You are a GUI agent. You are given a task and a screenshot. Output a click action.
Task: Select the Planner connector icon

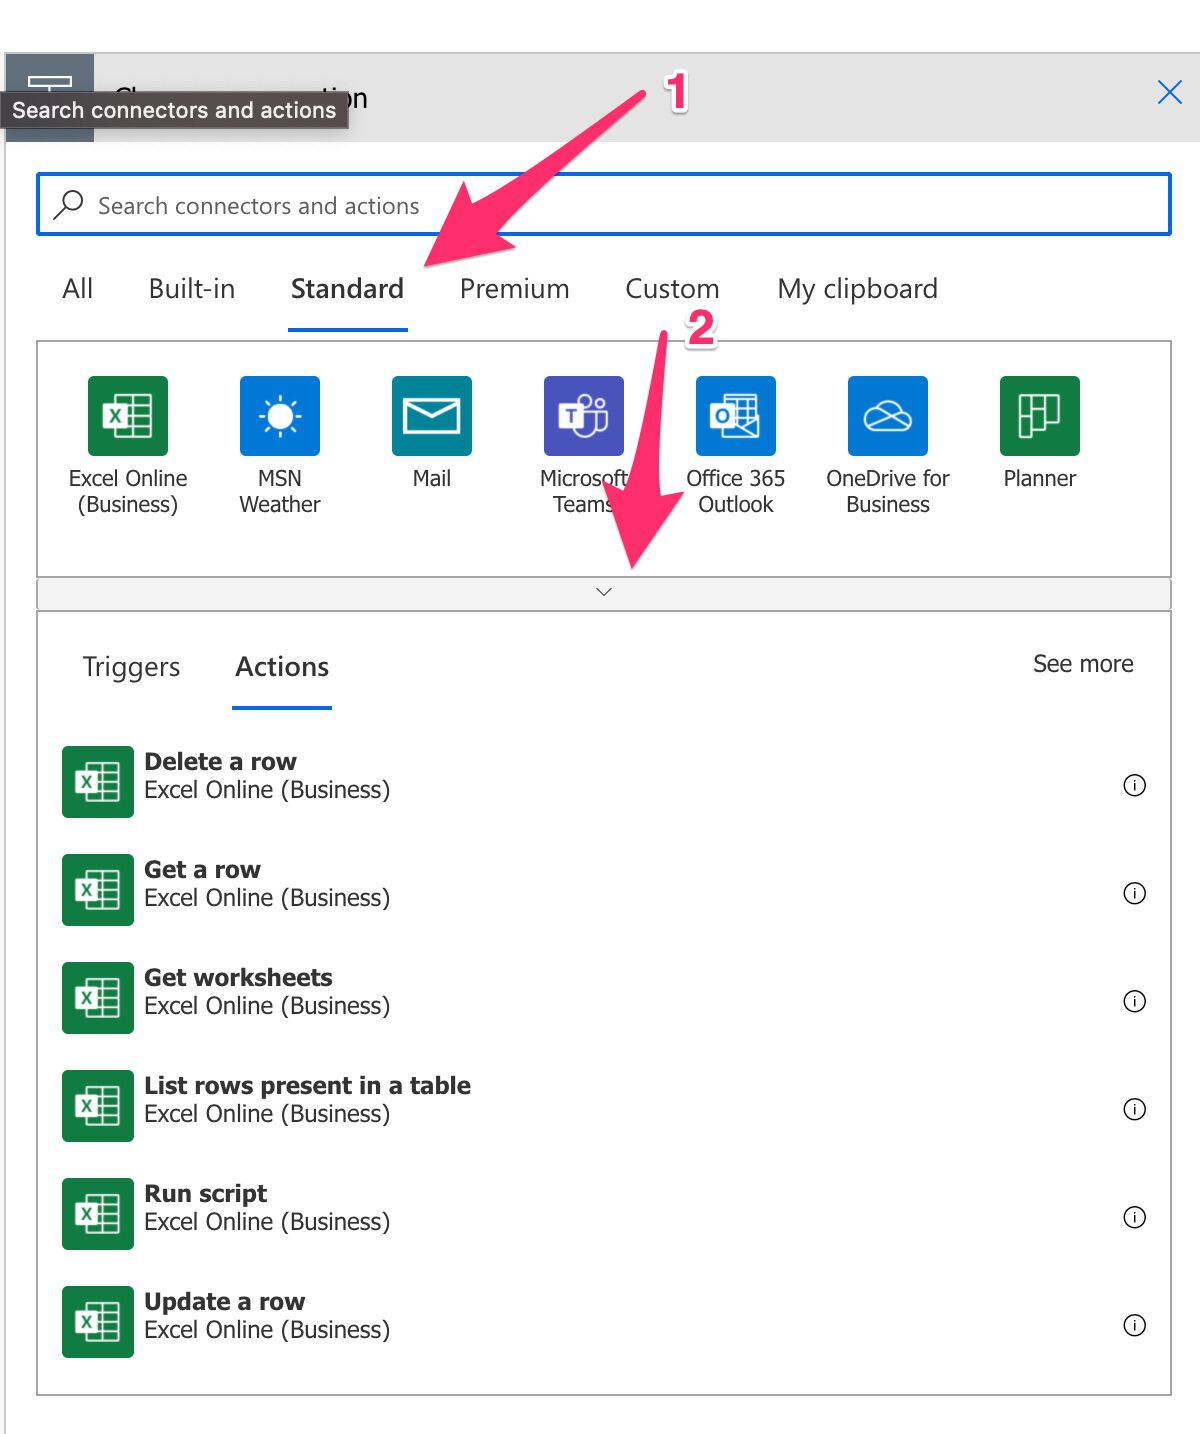click(1039, 415)
